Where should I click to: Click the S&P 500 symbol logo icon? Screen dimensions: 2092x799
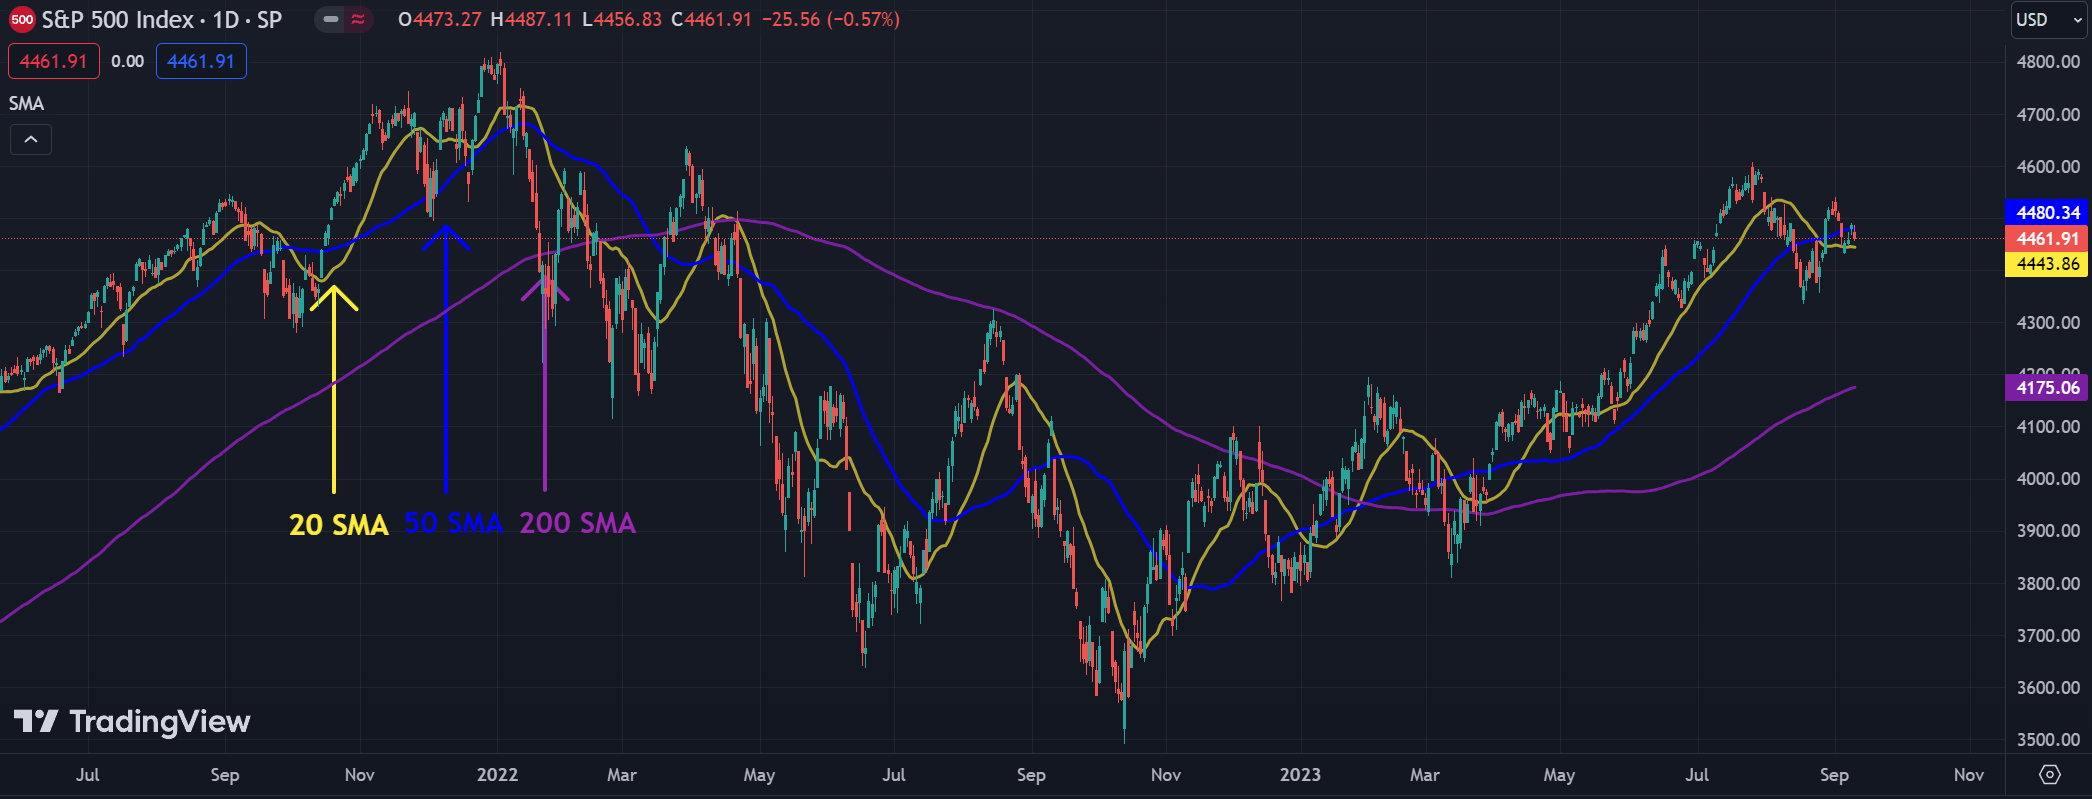click(x=22, y=19)
